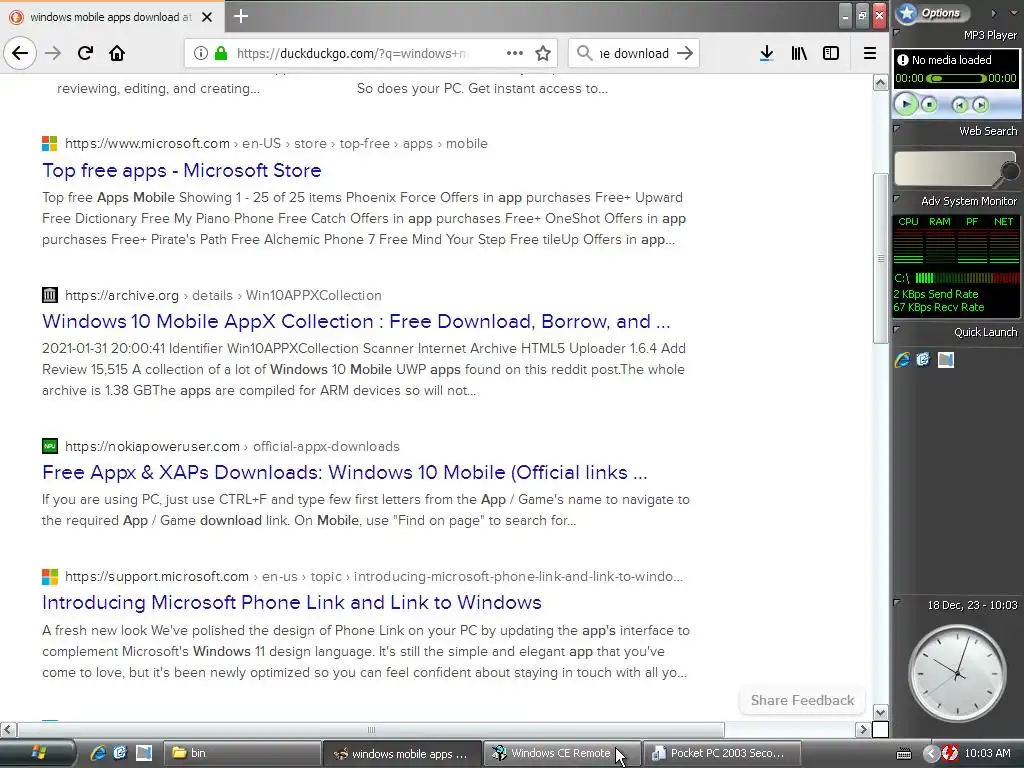
Task: Collapse the Web Search panel
Action: (x=897, y=129)
